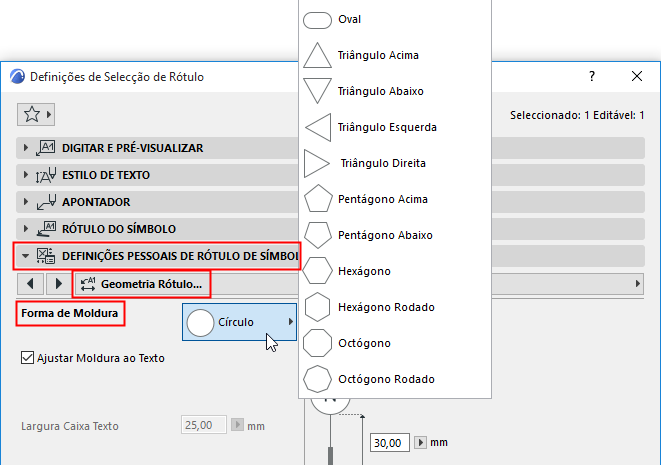661x465 pixels.
Task: Pick Octógono Rodado shape
Action: [395, 379]
